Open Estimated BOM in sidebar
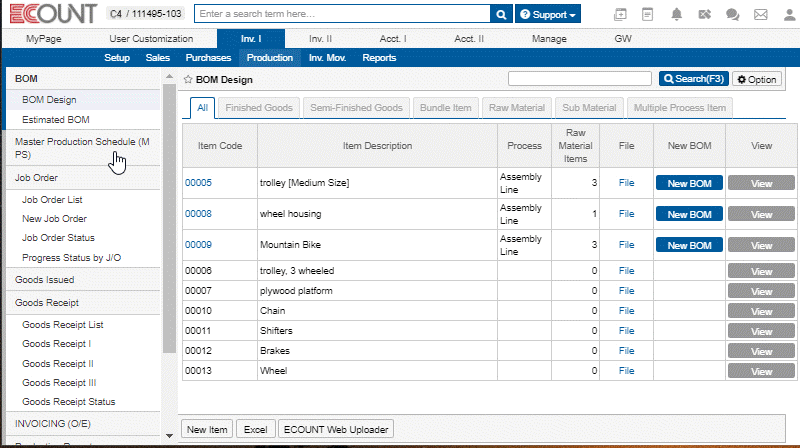The width and height of the screenshot is (800, 448). point(56,119)
